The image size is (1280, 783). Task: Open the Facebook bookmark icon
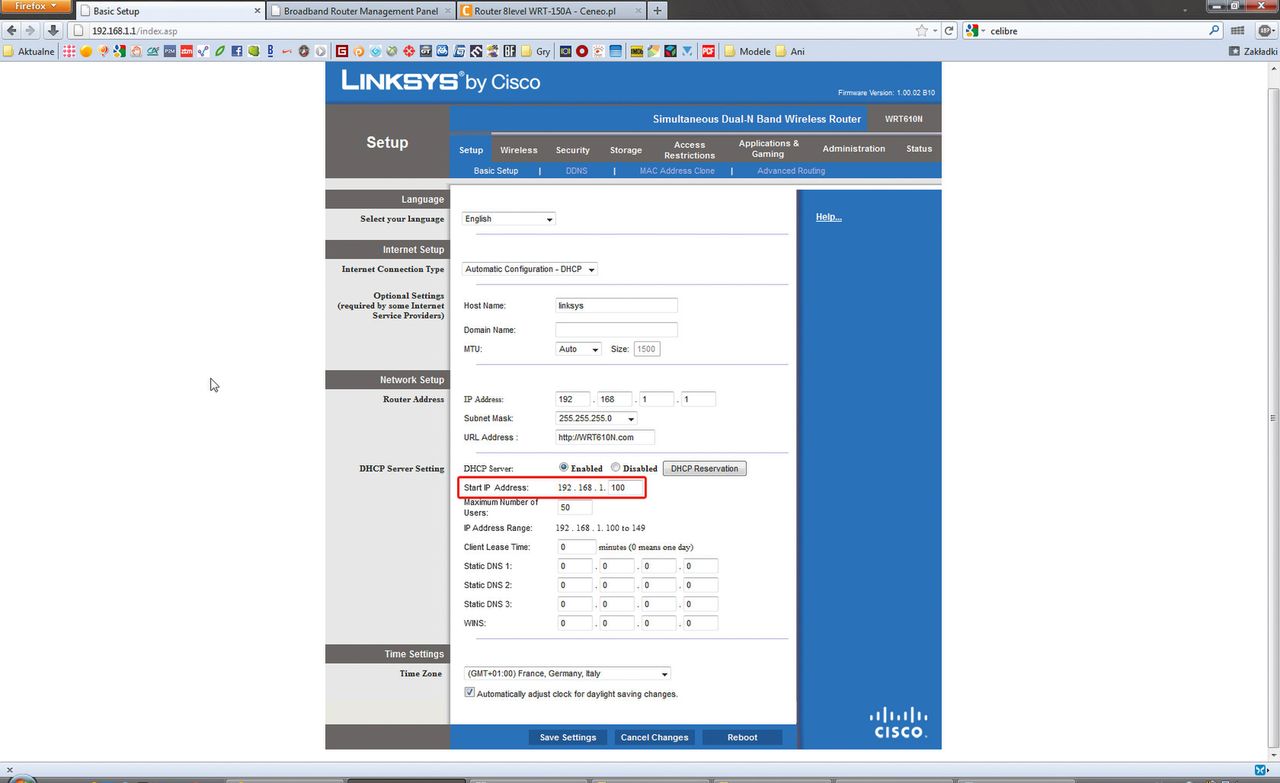(236, 51)
